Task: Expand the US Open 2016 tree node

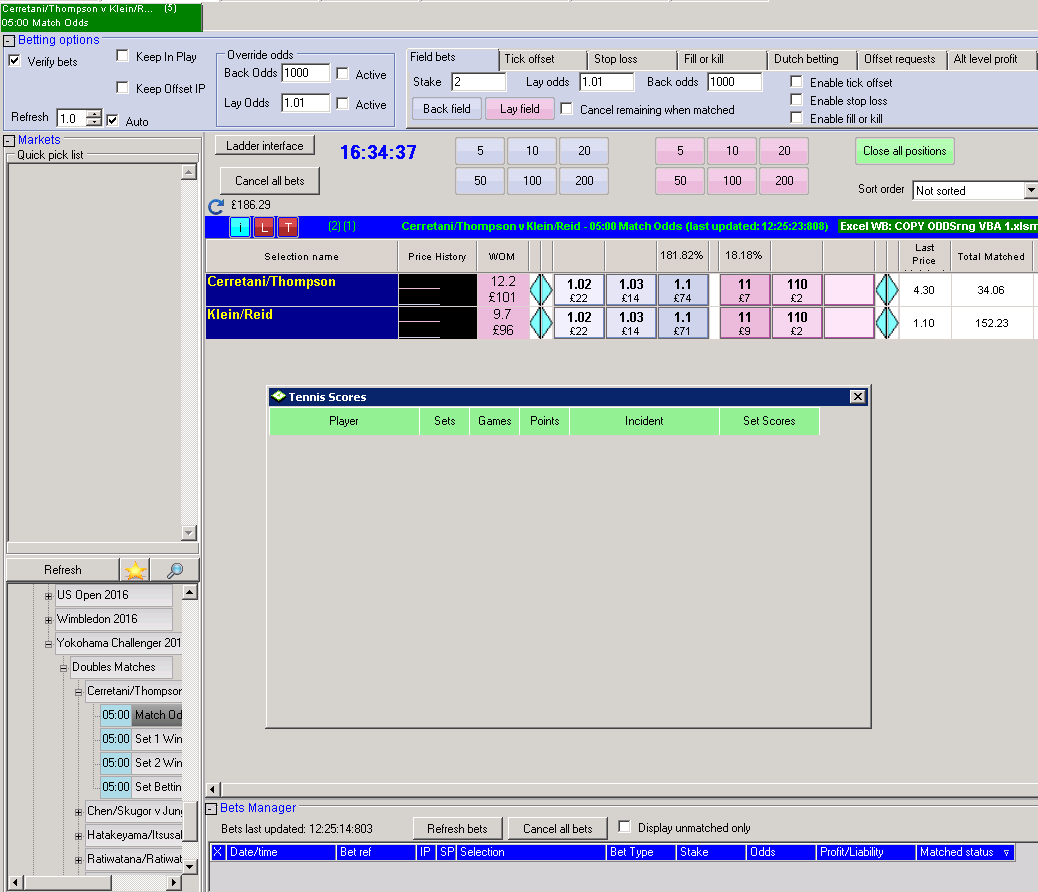Action: tap(48, 596)
